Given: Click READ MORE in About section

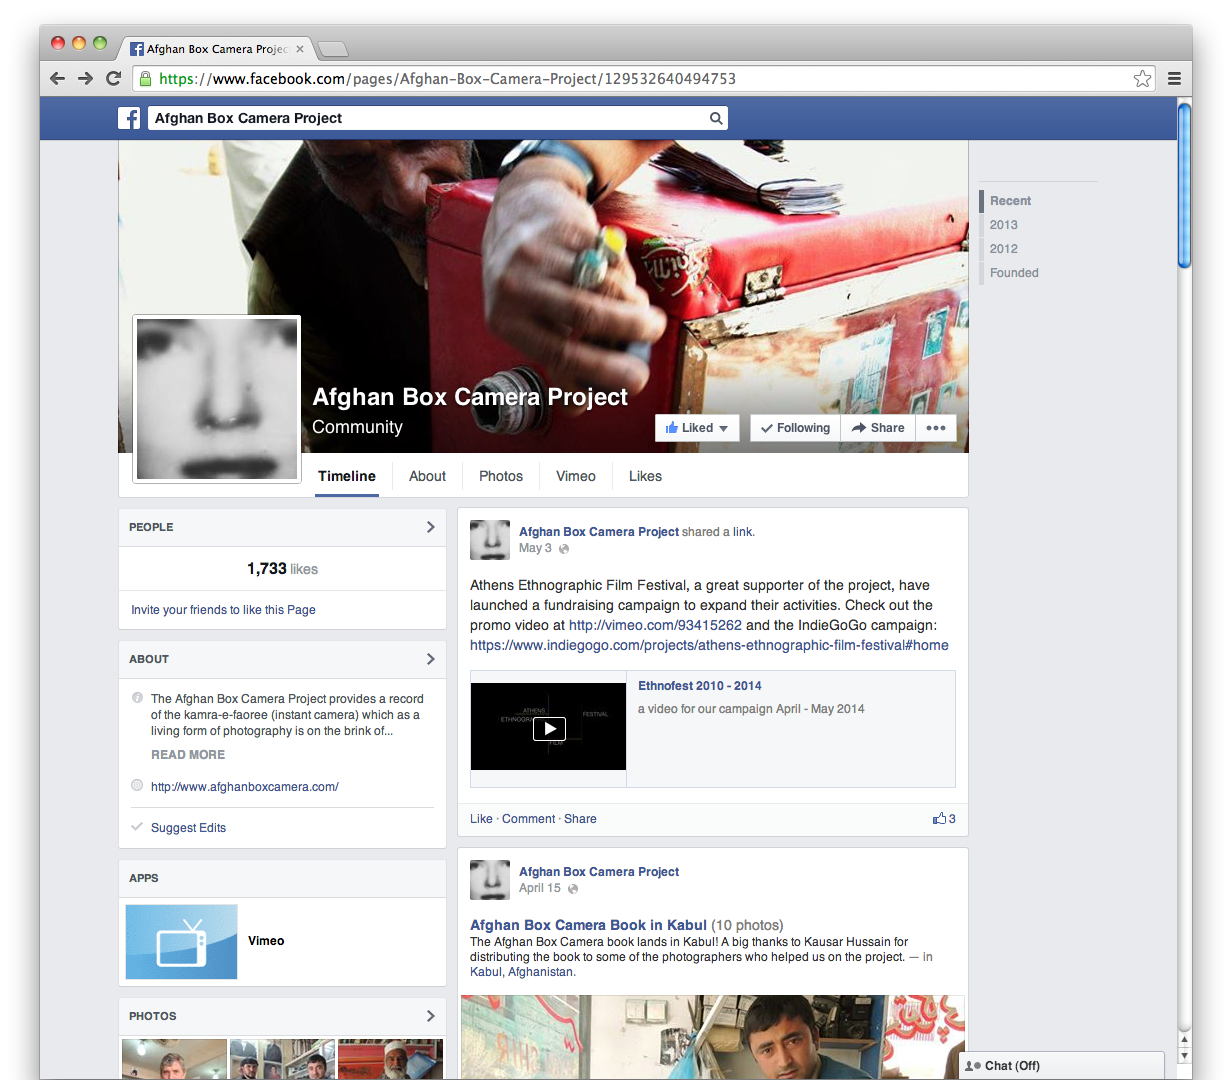Looking at the screenshot, I should (x=188, y=755).
